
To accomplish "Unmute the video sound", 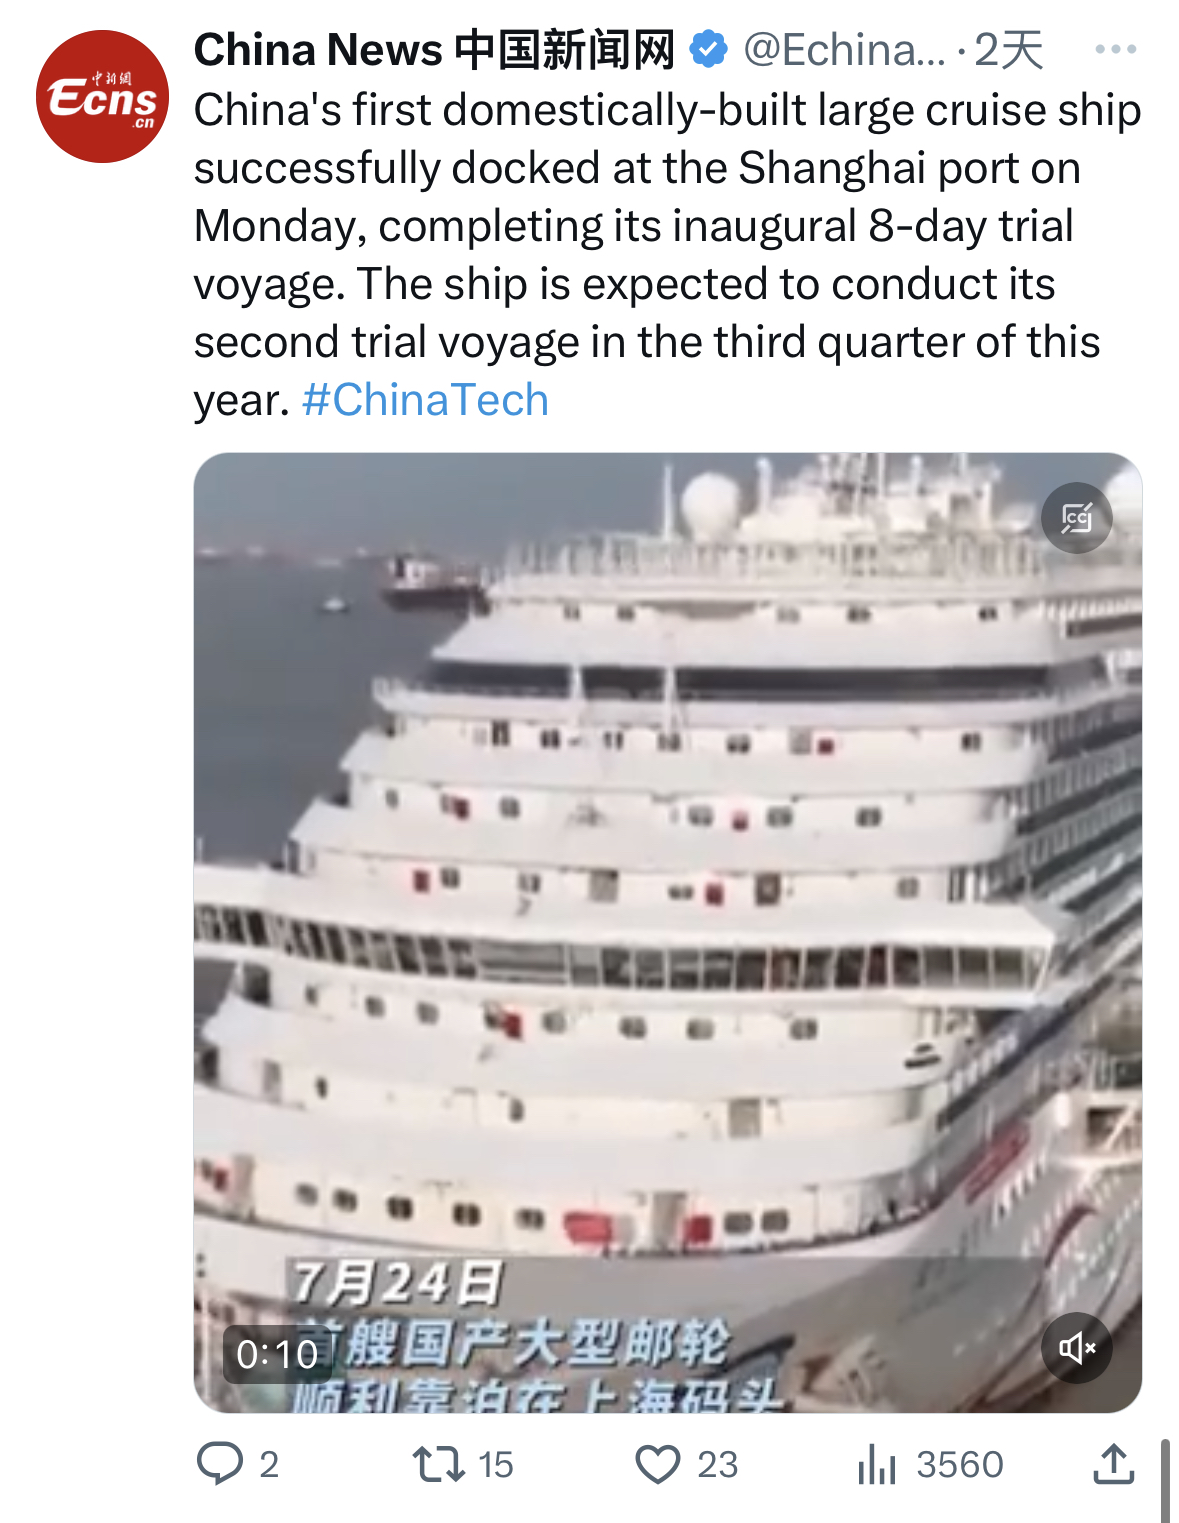I will click(x=1076, y=1348).
